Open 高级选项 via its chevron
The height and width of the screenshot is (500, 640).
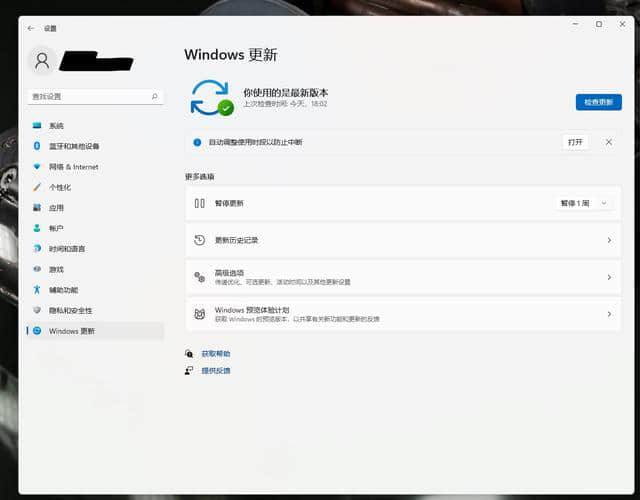click(609, 277)
